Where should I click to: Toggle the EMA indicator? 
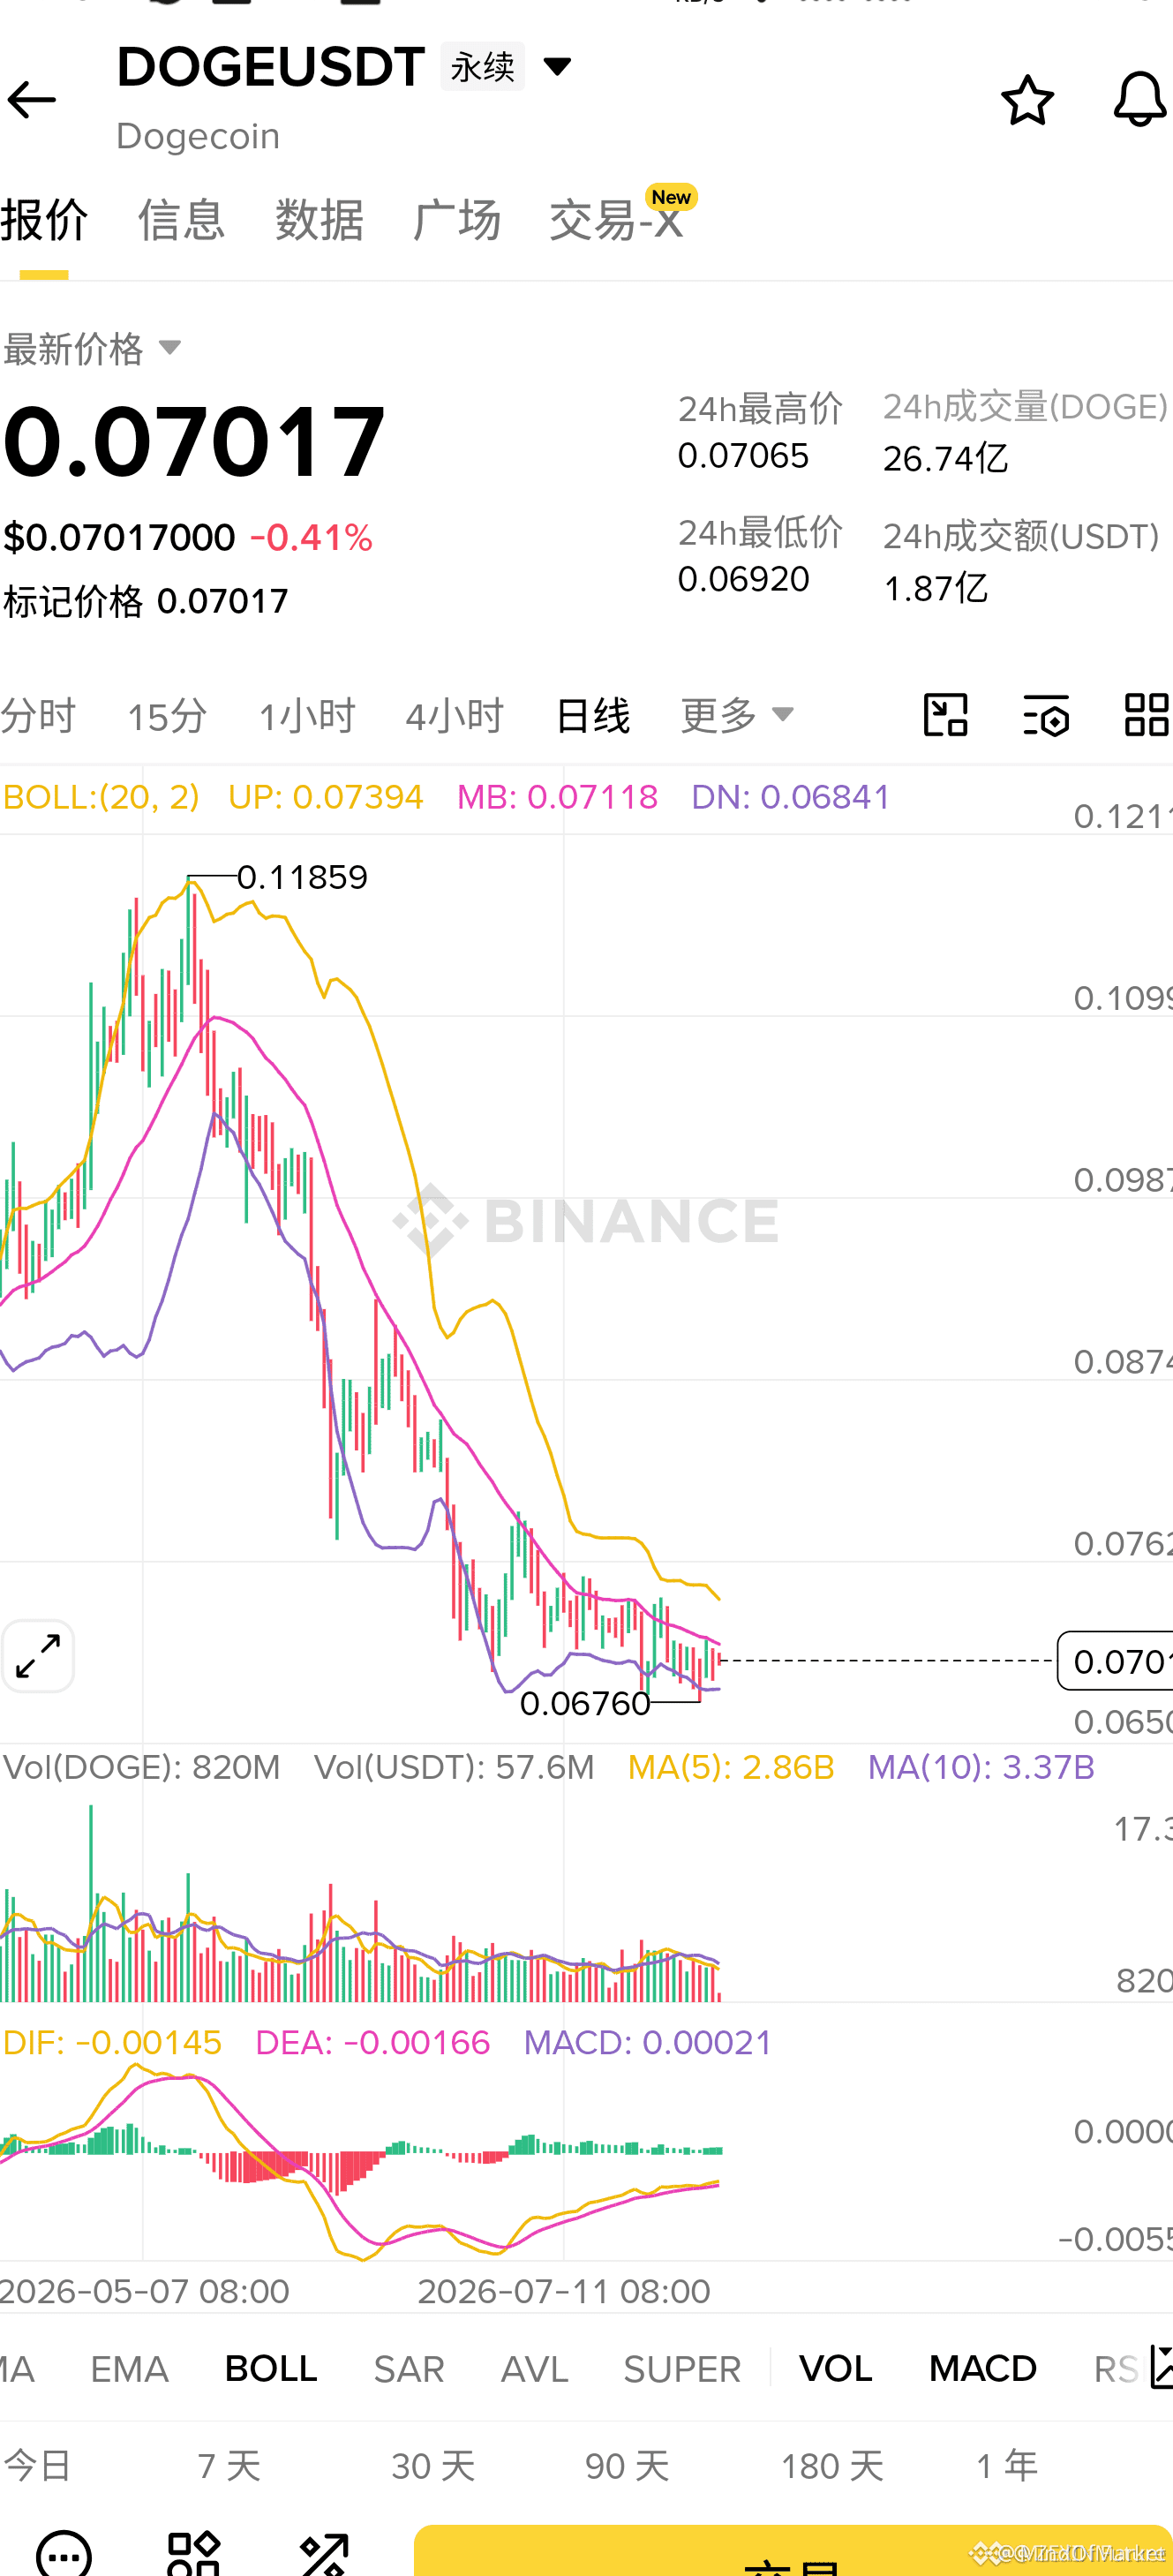pos(129,2369)
